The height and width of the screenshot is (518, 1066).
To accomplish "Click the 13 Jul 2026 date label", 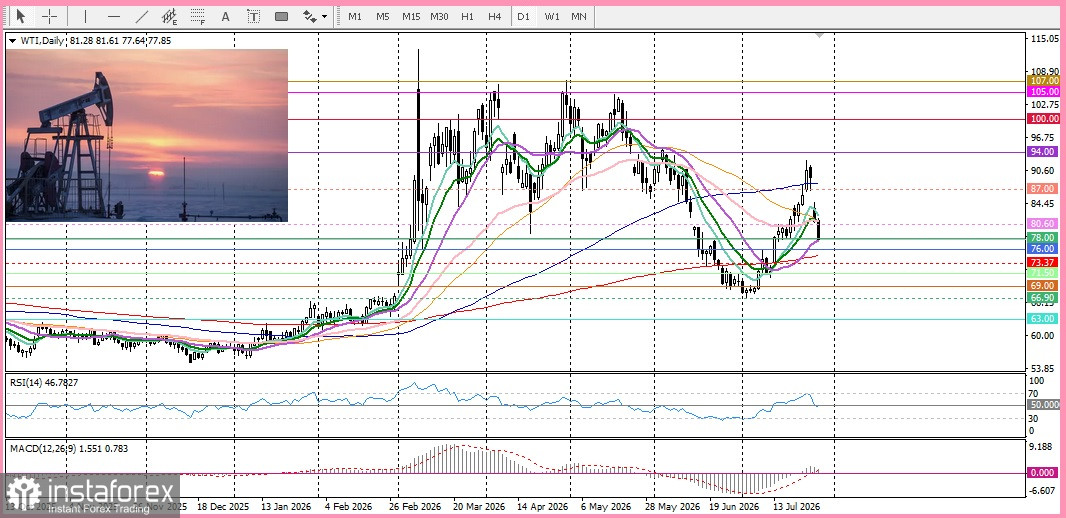I will pos(796,507).
